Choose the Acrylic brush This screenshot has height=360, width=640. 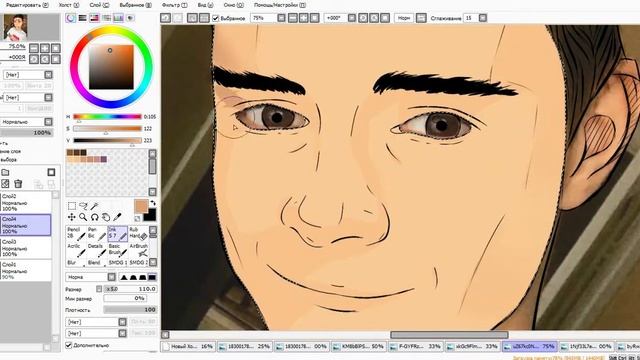tap(76, 250)
